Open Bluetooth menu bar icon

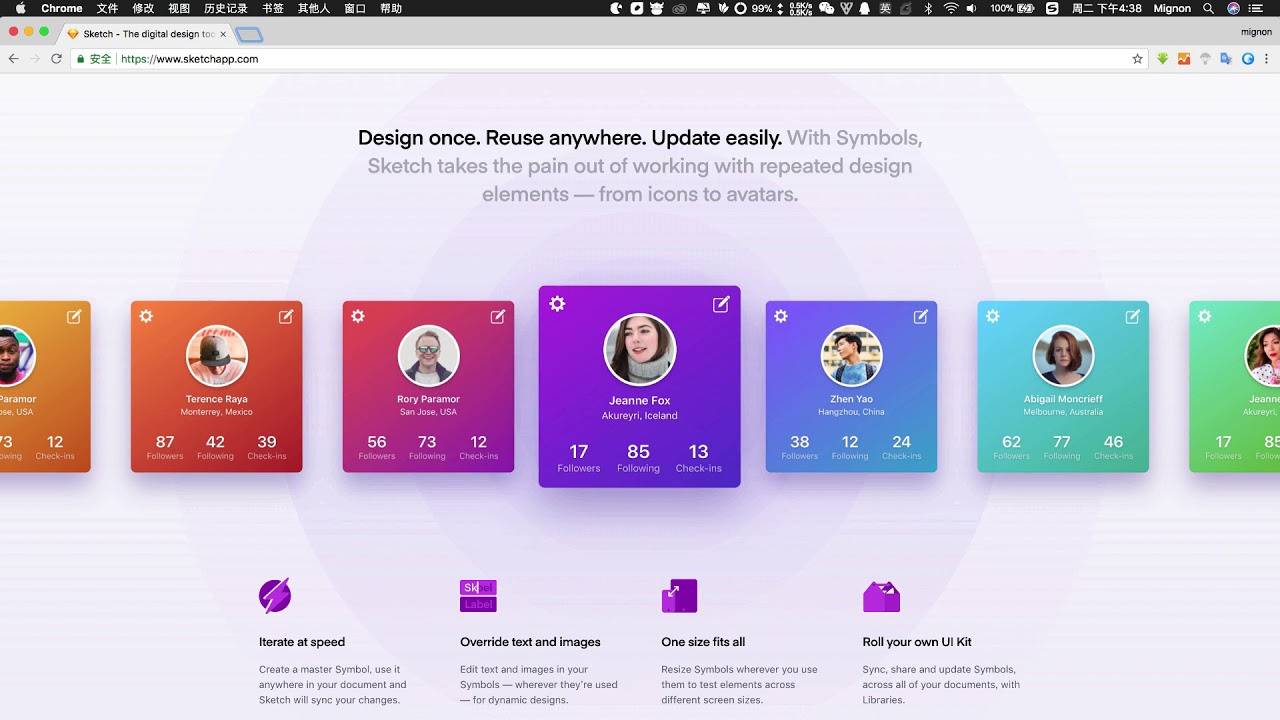click(928, 8)
